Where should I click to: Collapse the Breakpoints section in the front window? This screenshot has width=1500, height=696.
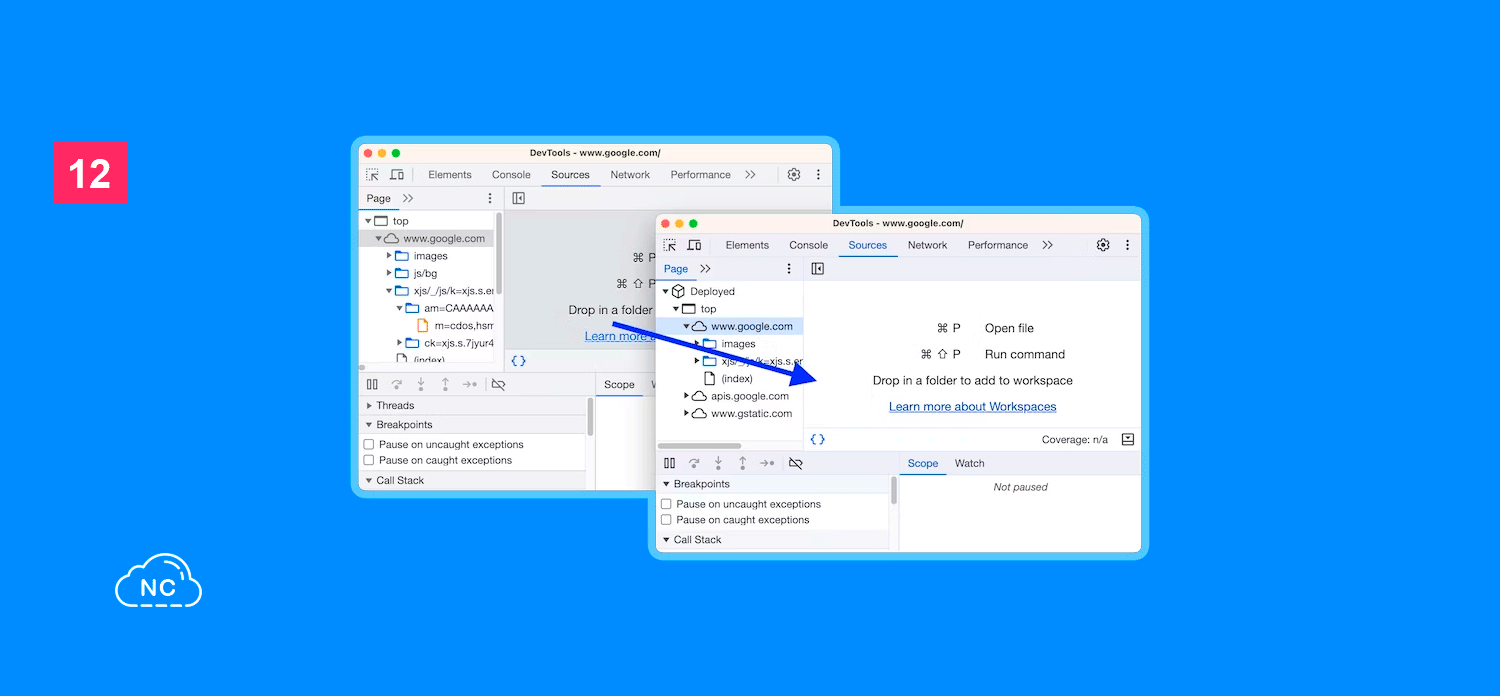click(x=665, y=484)
